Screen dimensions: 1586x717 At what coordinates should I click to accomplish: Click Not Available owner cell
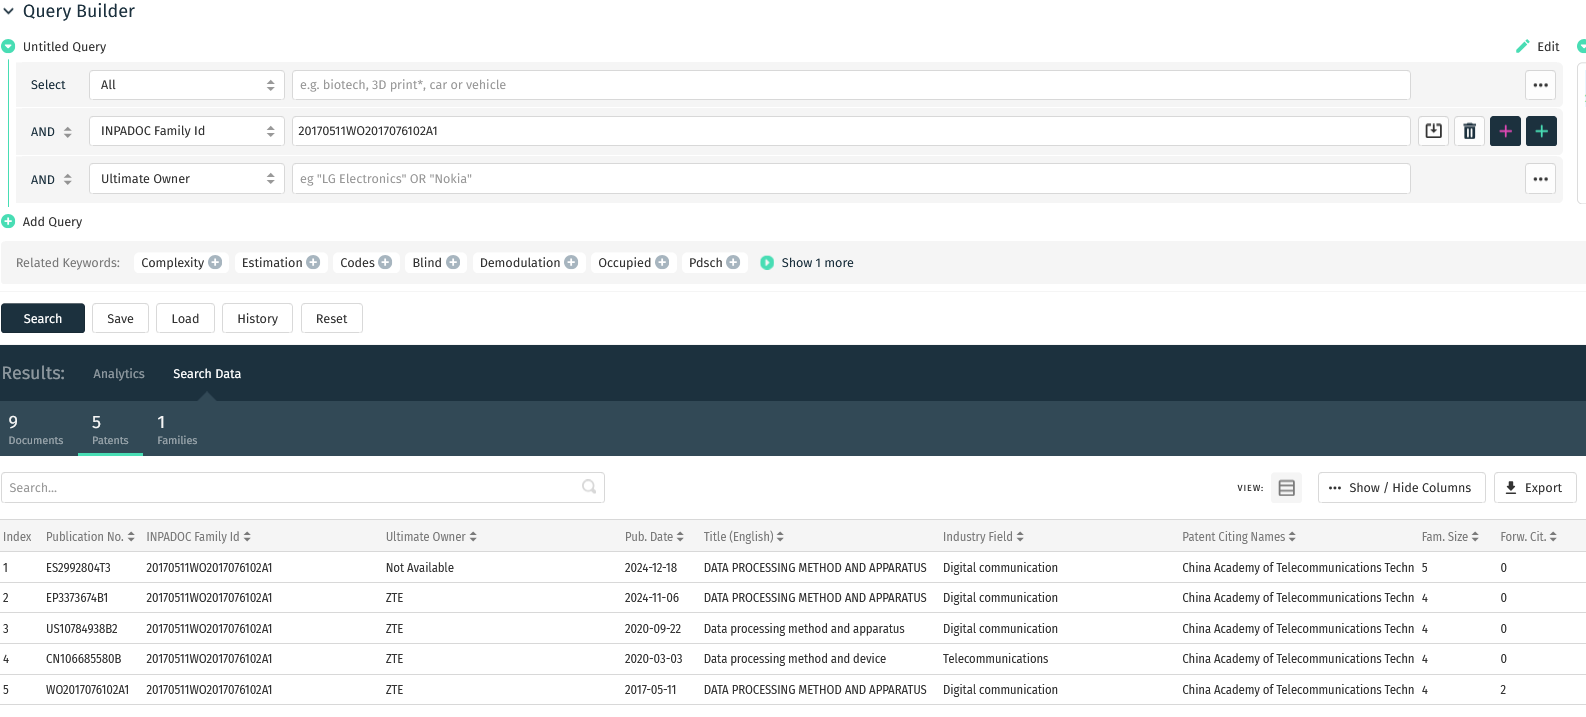click(x=420, y=568)
